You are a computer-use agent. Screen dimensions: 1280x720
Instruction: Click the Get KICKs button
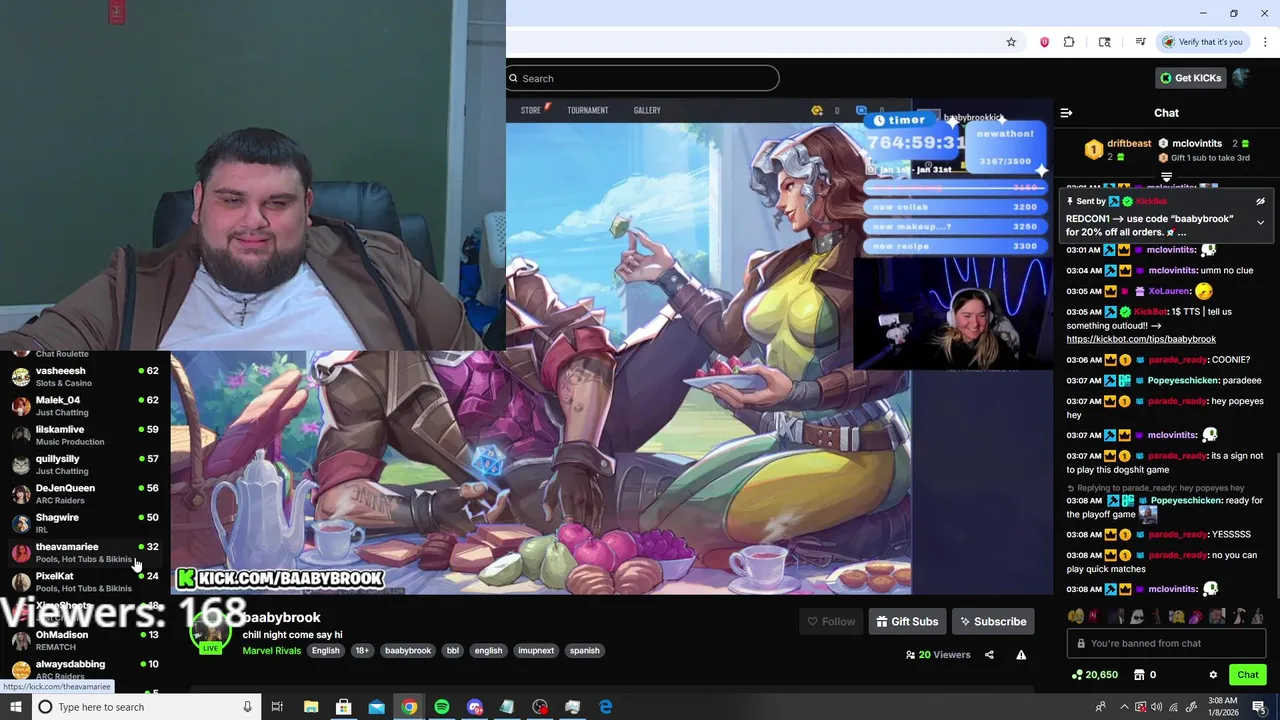[1190, 78]
